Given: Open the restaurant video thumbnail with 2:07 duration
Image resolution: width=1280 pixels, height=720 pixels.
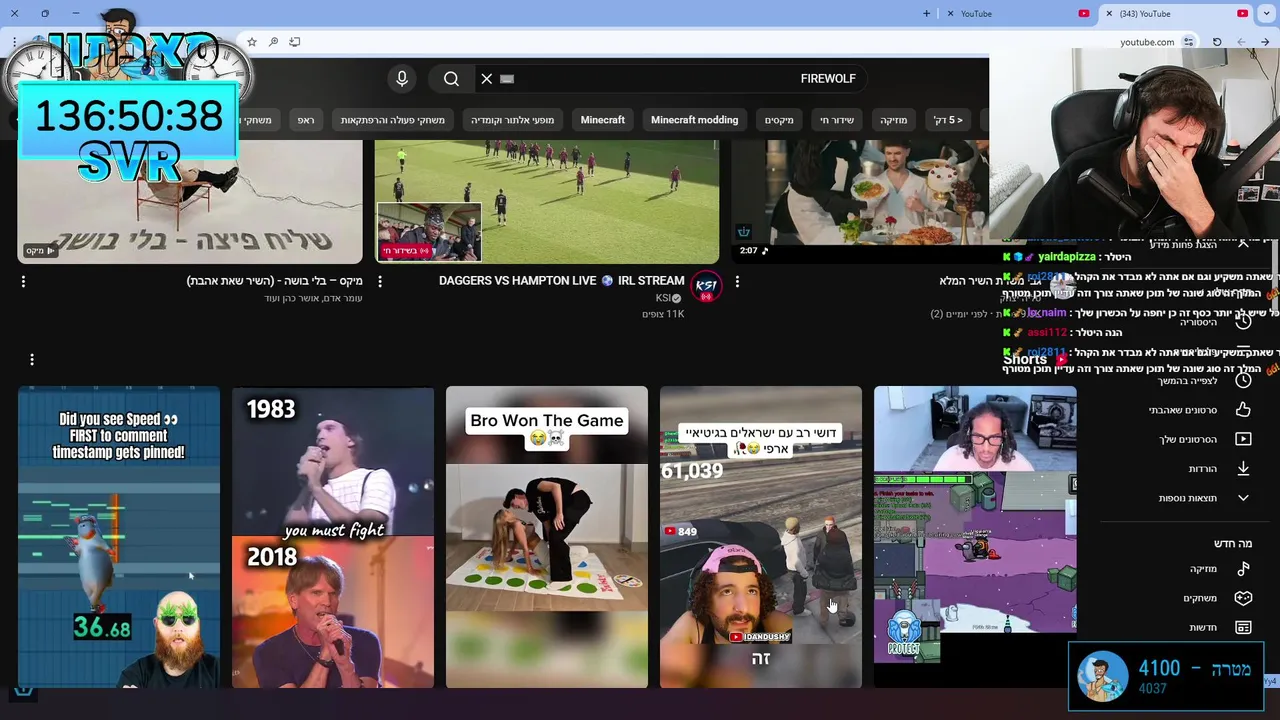Looking at the screenshot, I should 860,201.
